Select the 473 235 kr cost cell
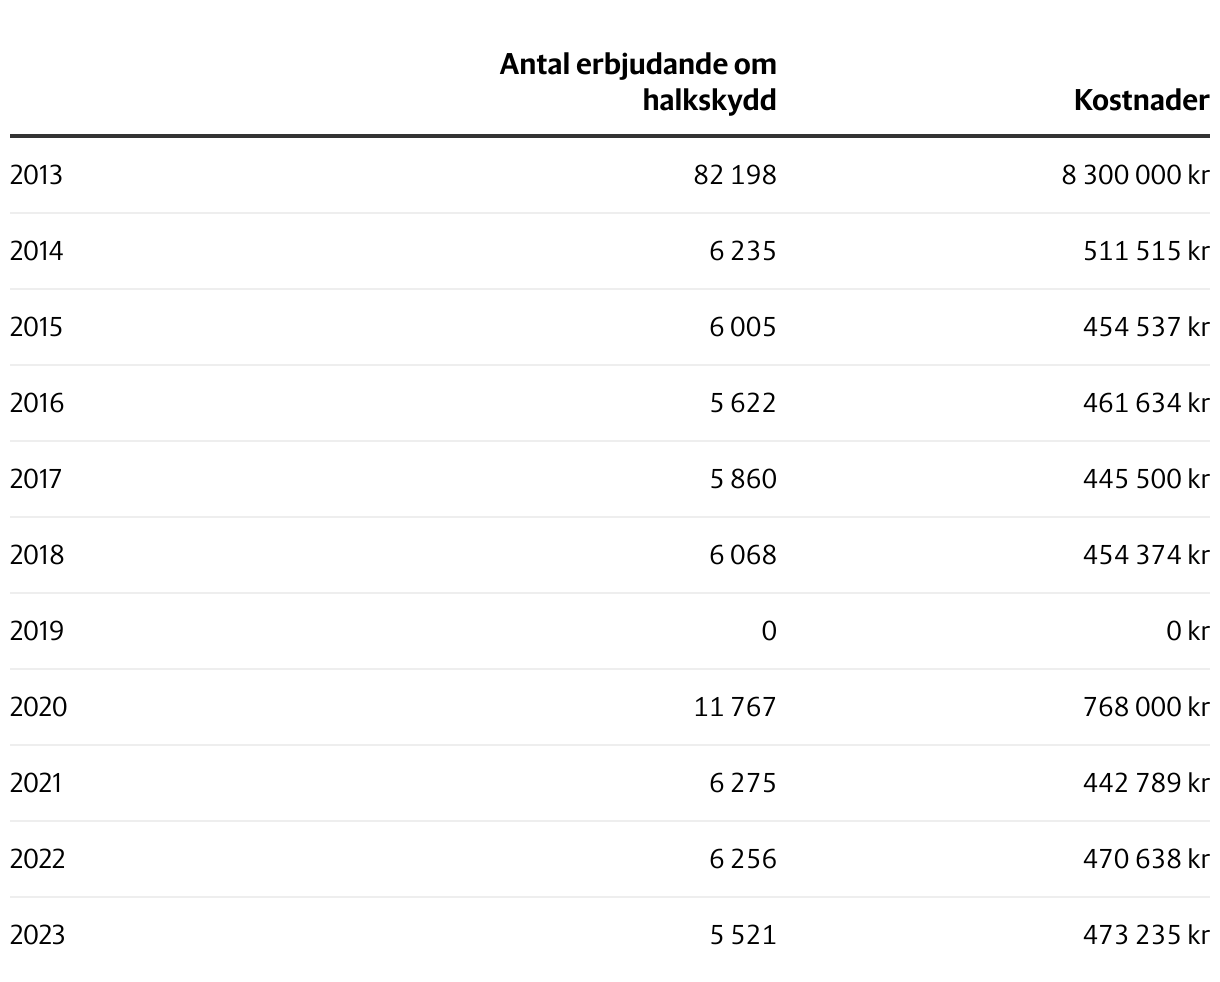The width and height of the screenshot is (1220, 982). (x=1146, y=935)
